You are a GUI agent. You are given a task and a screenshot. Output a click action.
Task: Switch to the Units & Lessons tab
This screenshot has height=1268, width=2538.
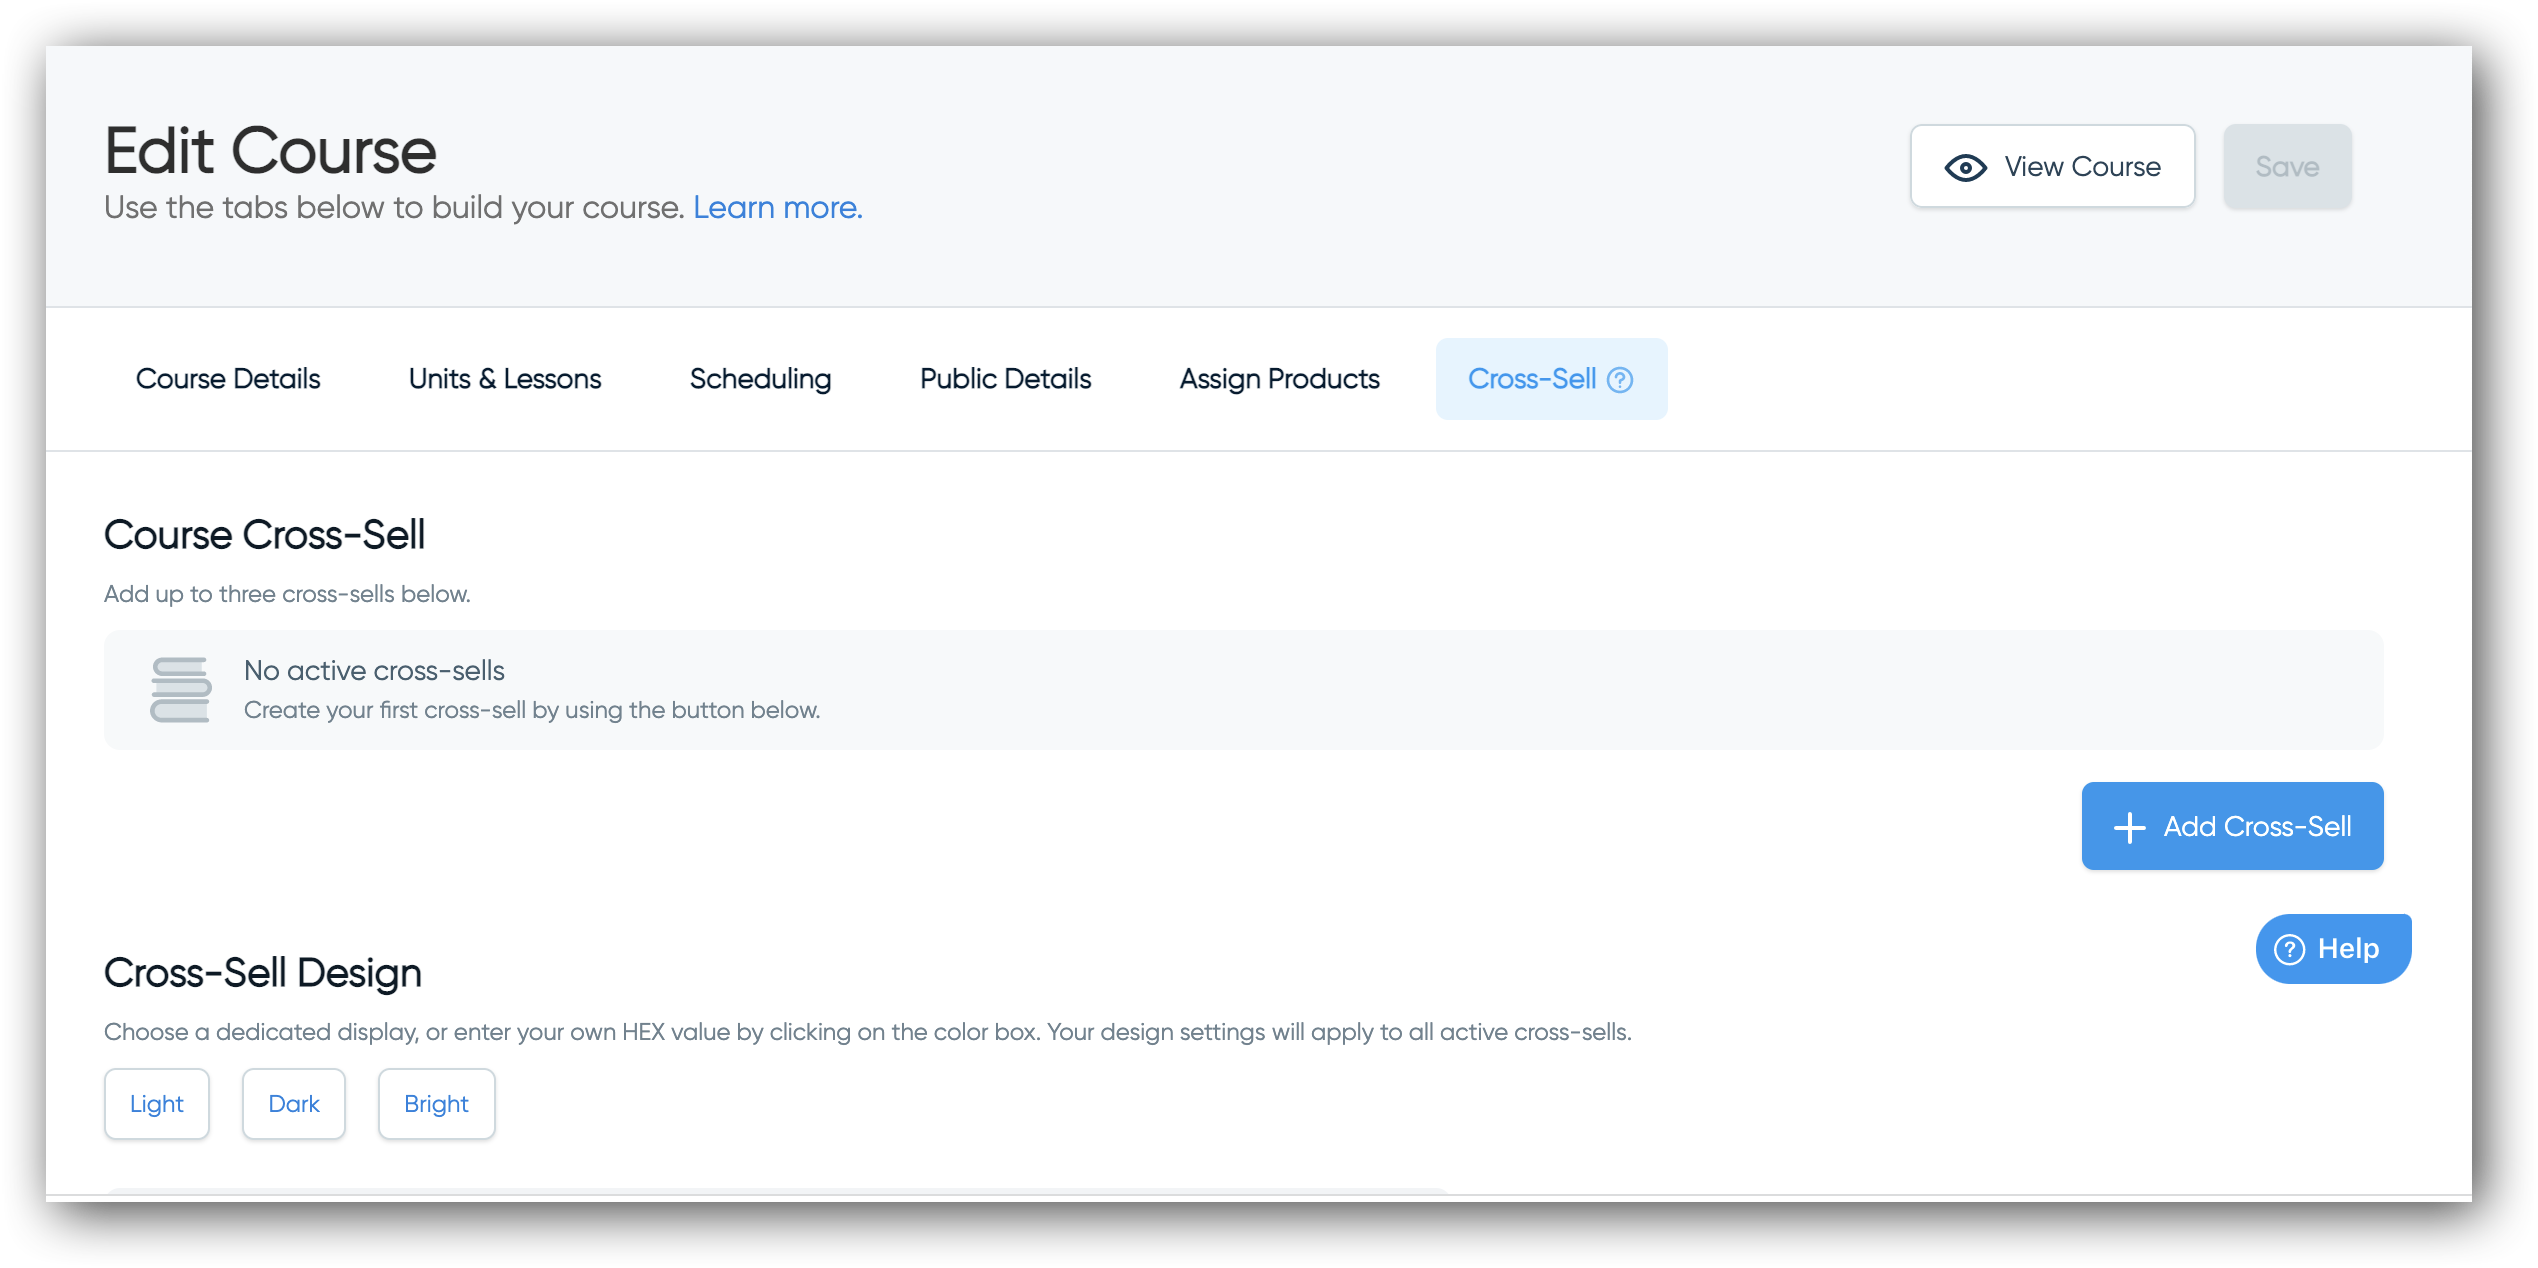505,379
